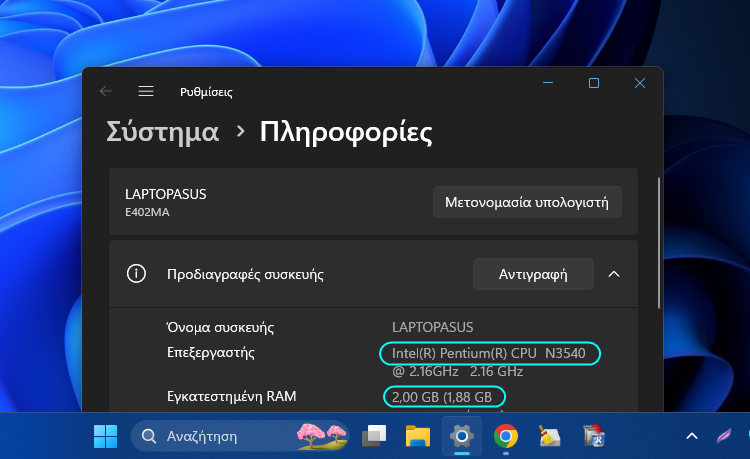
Task: Click the purple feather tray icon
Action: pyautogui.click(x=724, y=436)
